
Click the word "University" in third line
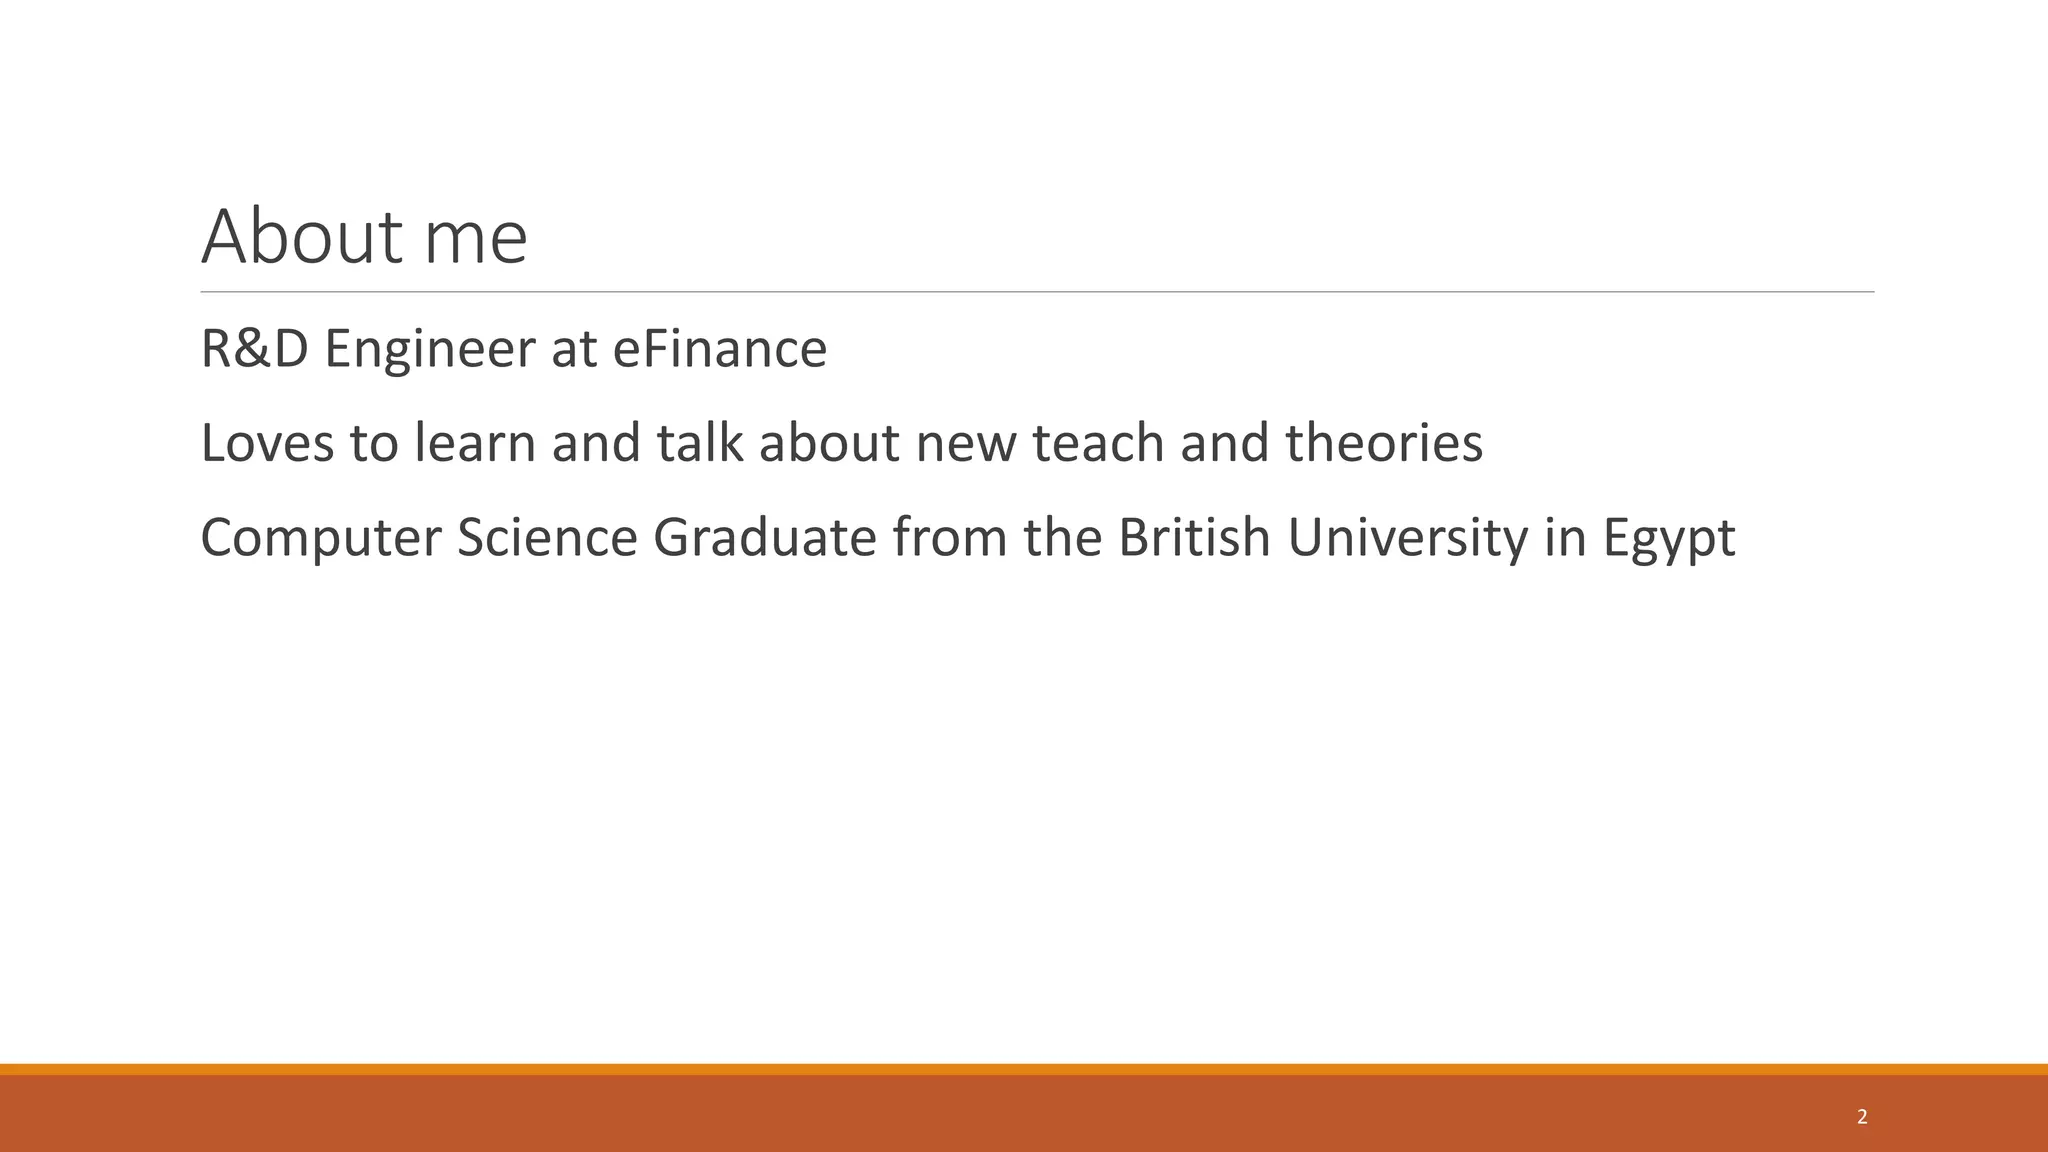click(x=1407, y=537)
